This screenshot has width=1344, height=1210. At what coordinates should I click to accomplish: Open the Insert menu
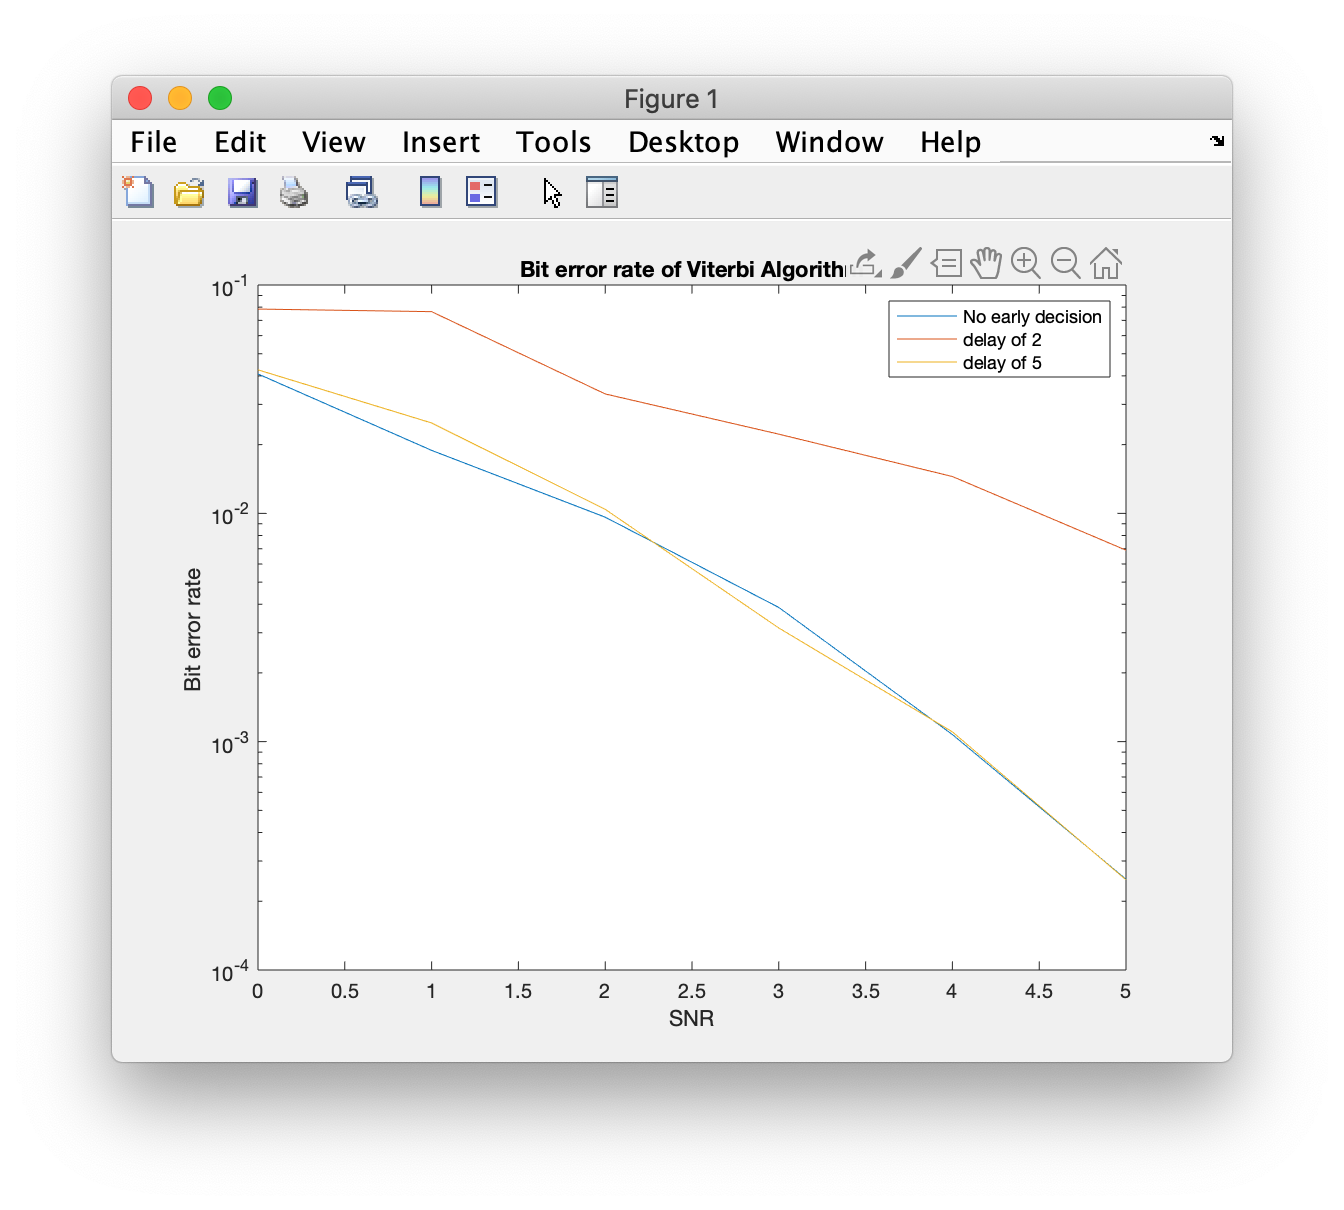[441, 142]
